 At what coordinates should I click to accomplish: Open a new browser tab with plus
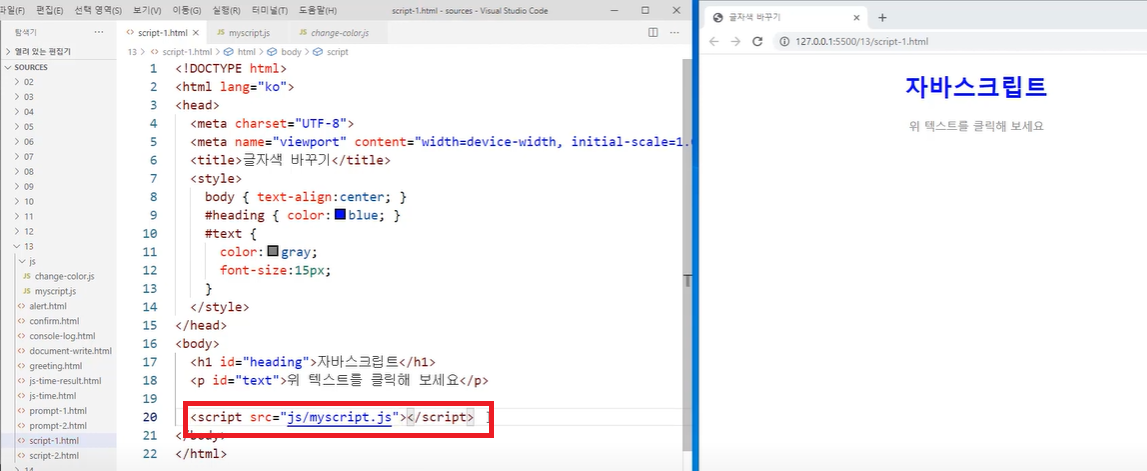coord(882,18)
